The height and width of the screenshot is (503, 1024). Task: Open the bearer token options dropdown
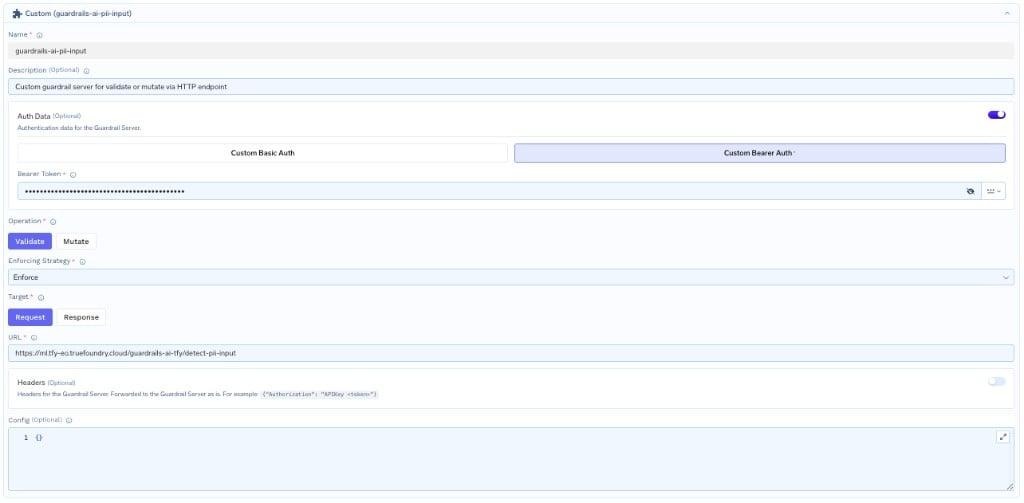click(x=993, y=191)
